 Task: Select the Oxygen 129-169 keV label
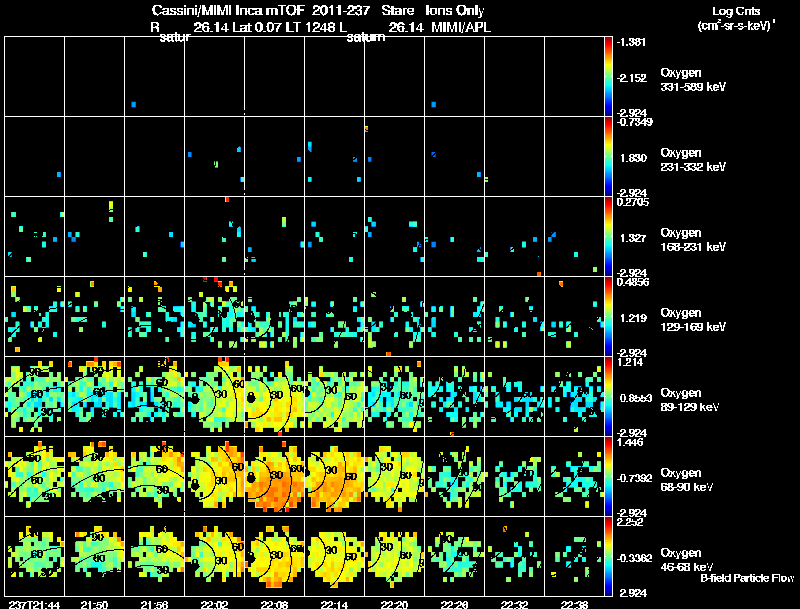693,320
